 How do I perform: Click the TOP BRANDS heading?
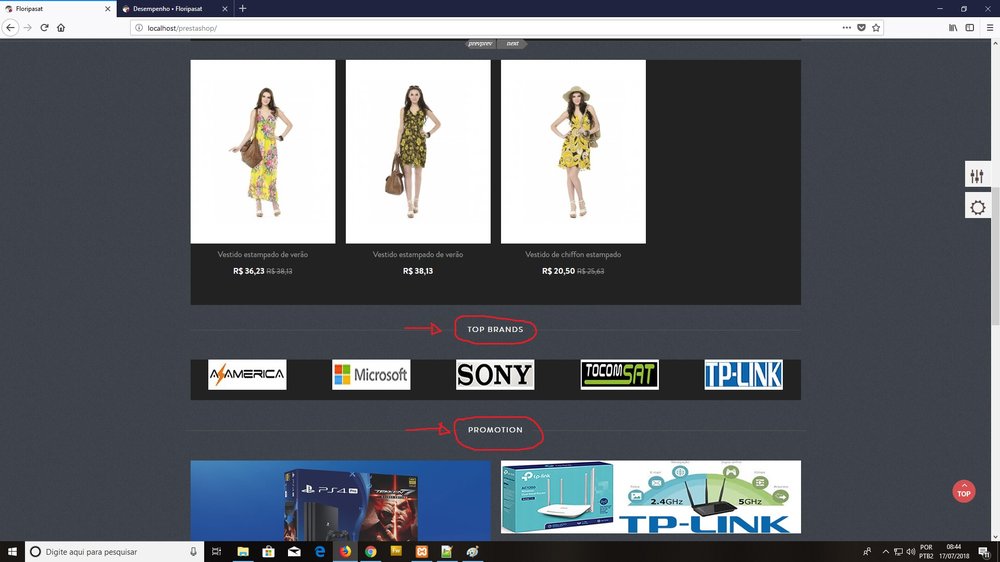[x=495, y=330]
